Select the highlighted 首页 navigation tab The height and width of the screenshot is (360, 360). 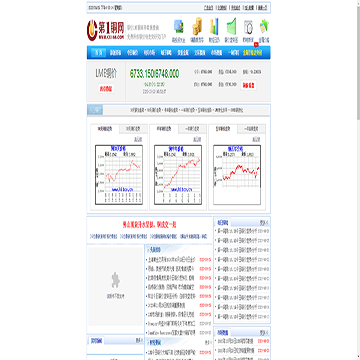pyautogui.click(x=98, y=53)
